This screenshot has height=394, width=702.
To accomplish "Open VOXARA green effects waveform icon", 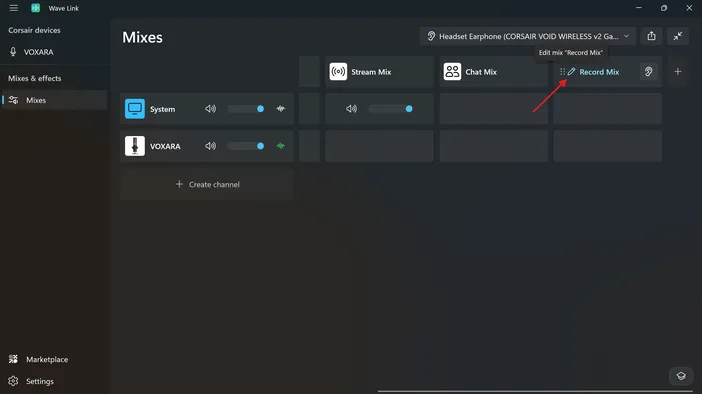I will pyautogui.click(x=280, y=146).
